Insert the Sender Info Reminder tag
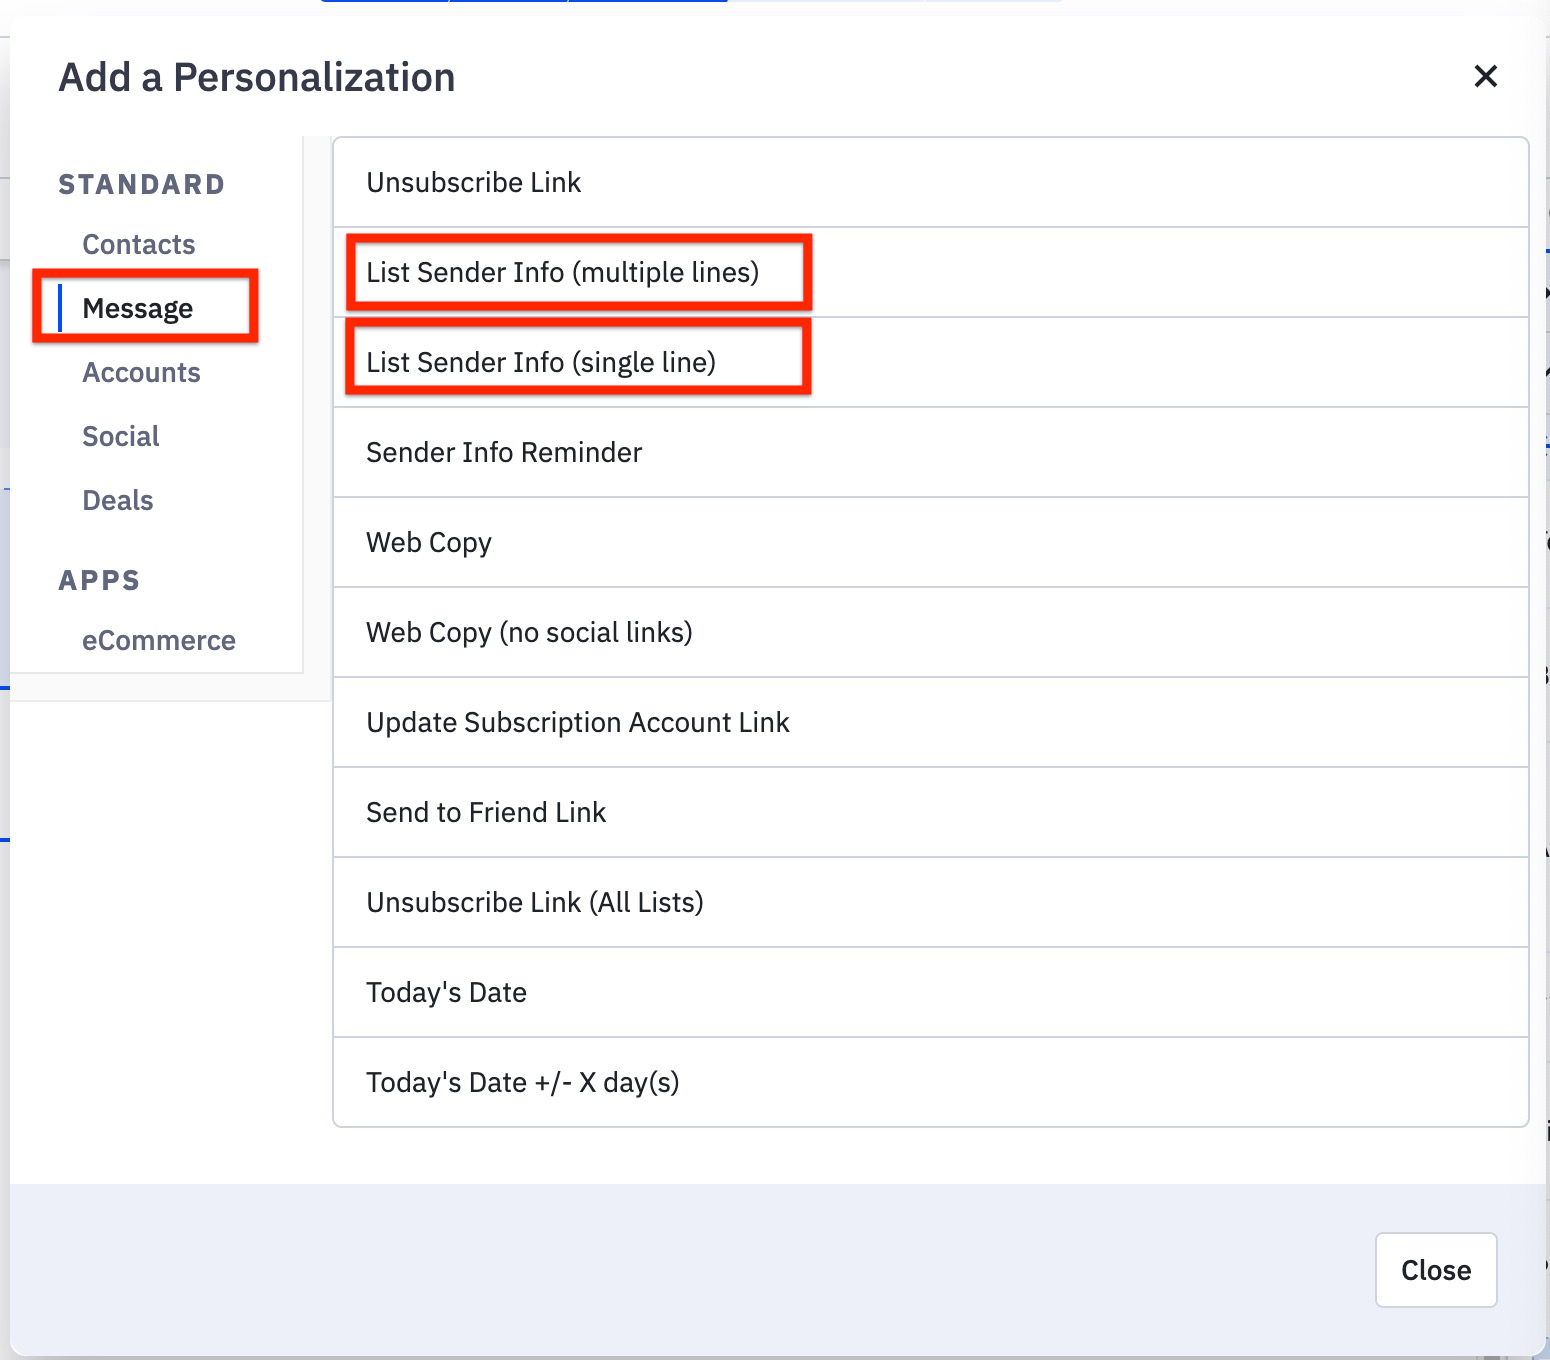This screenshot has width=1550, height=1360. [x=504, y=452]
